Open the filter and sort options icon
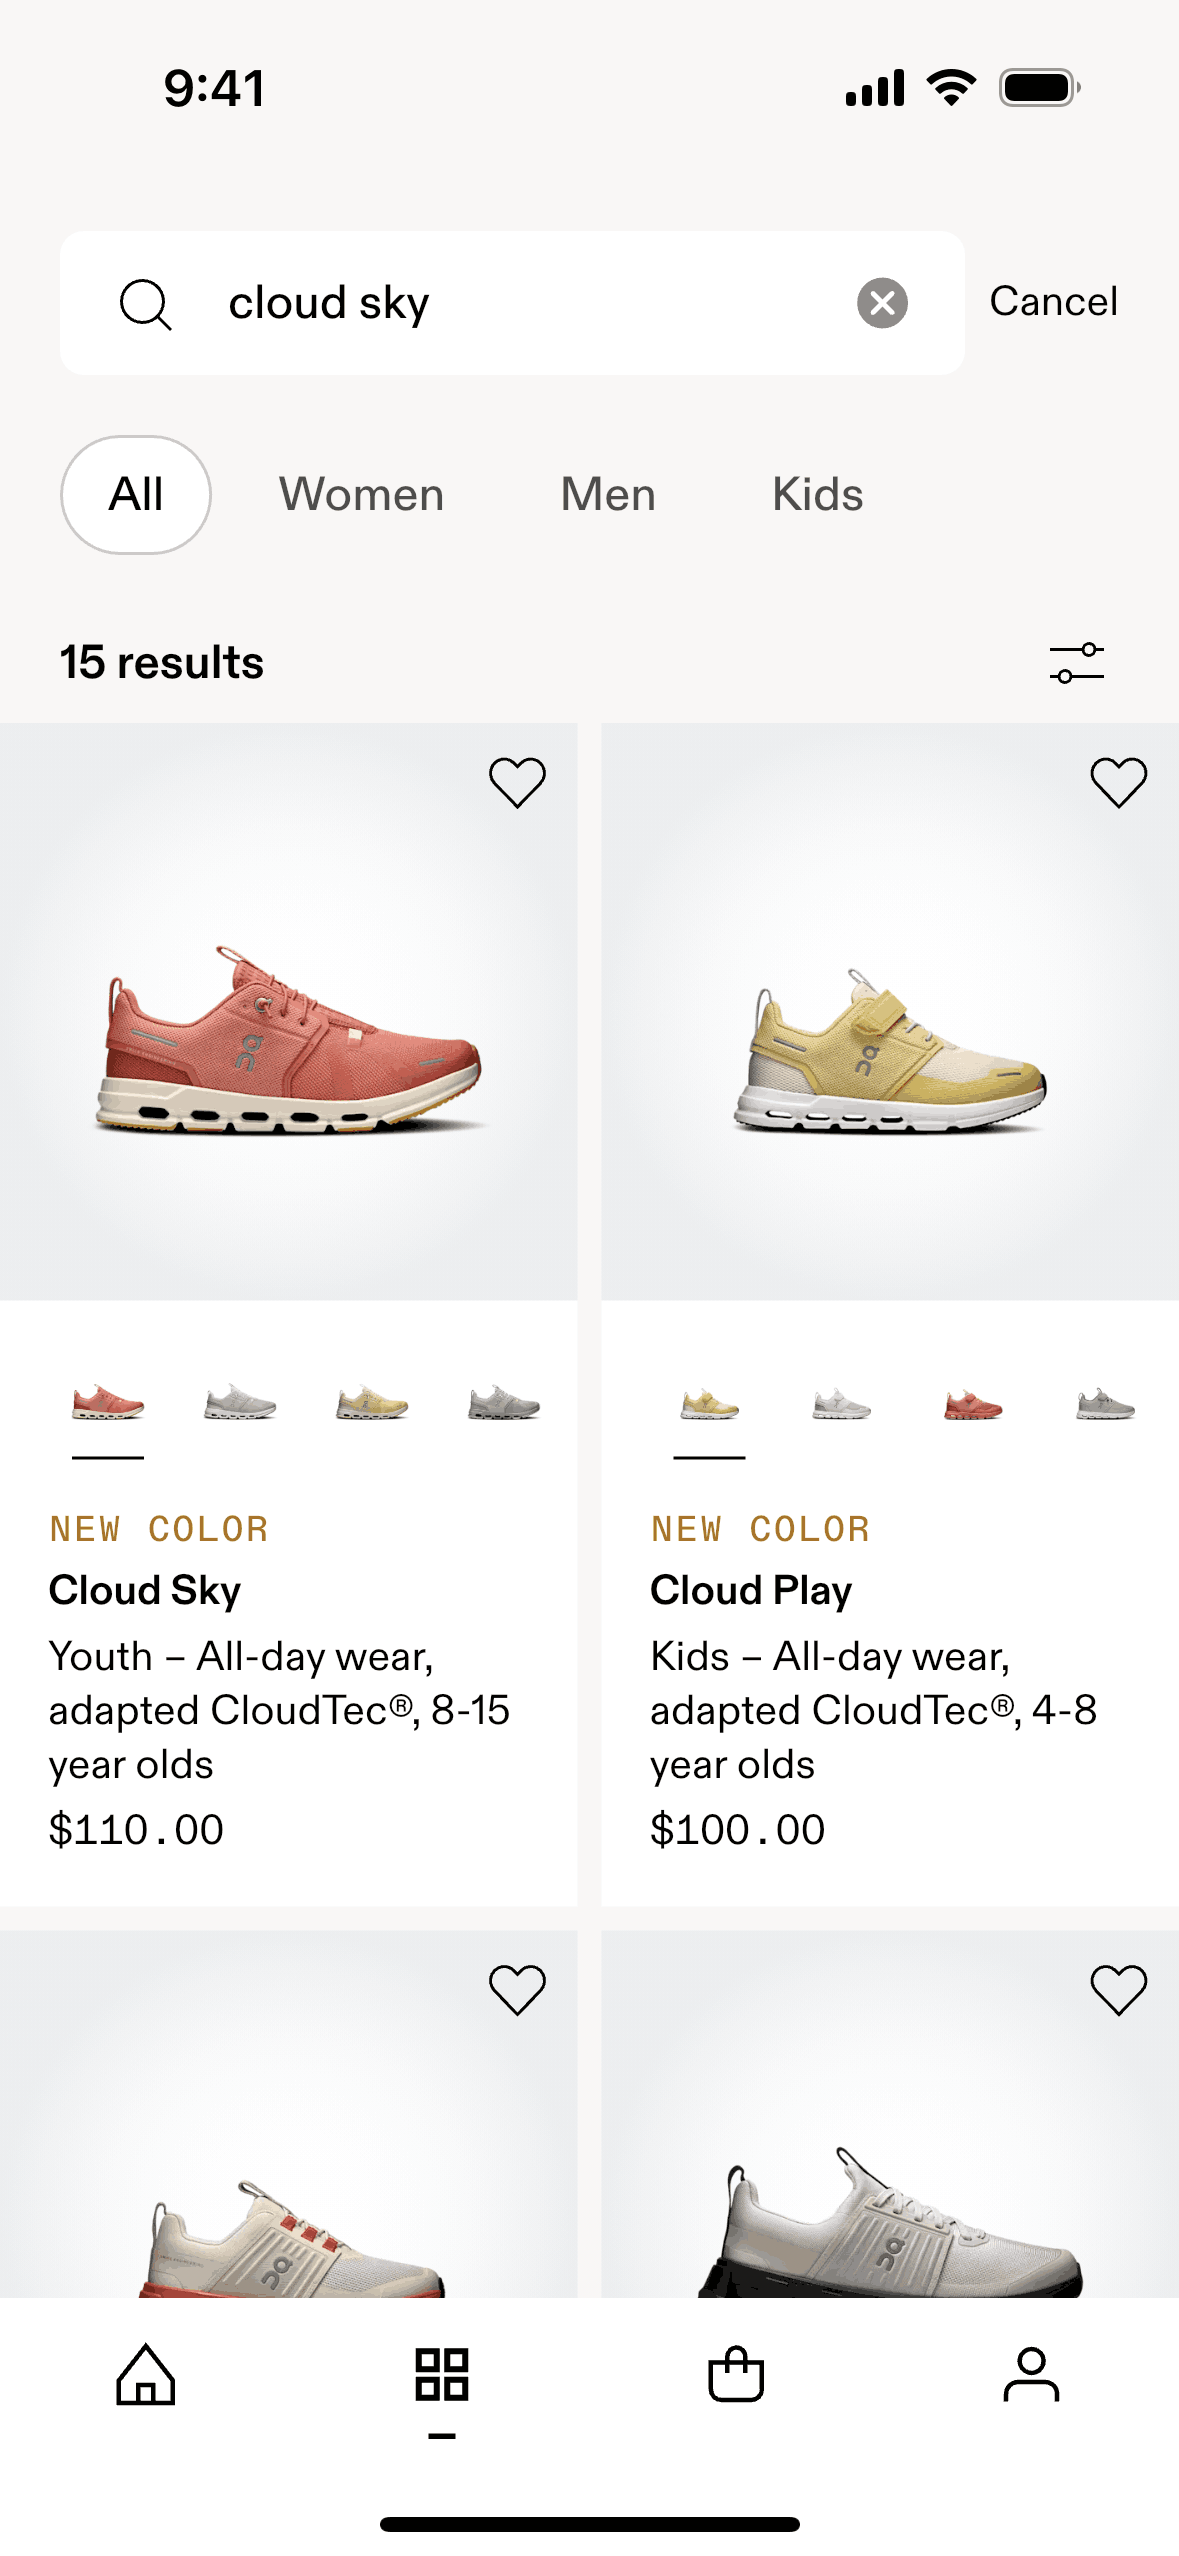Viewport: 1179px width, 2556px height. [1076, 663]
